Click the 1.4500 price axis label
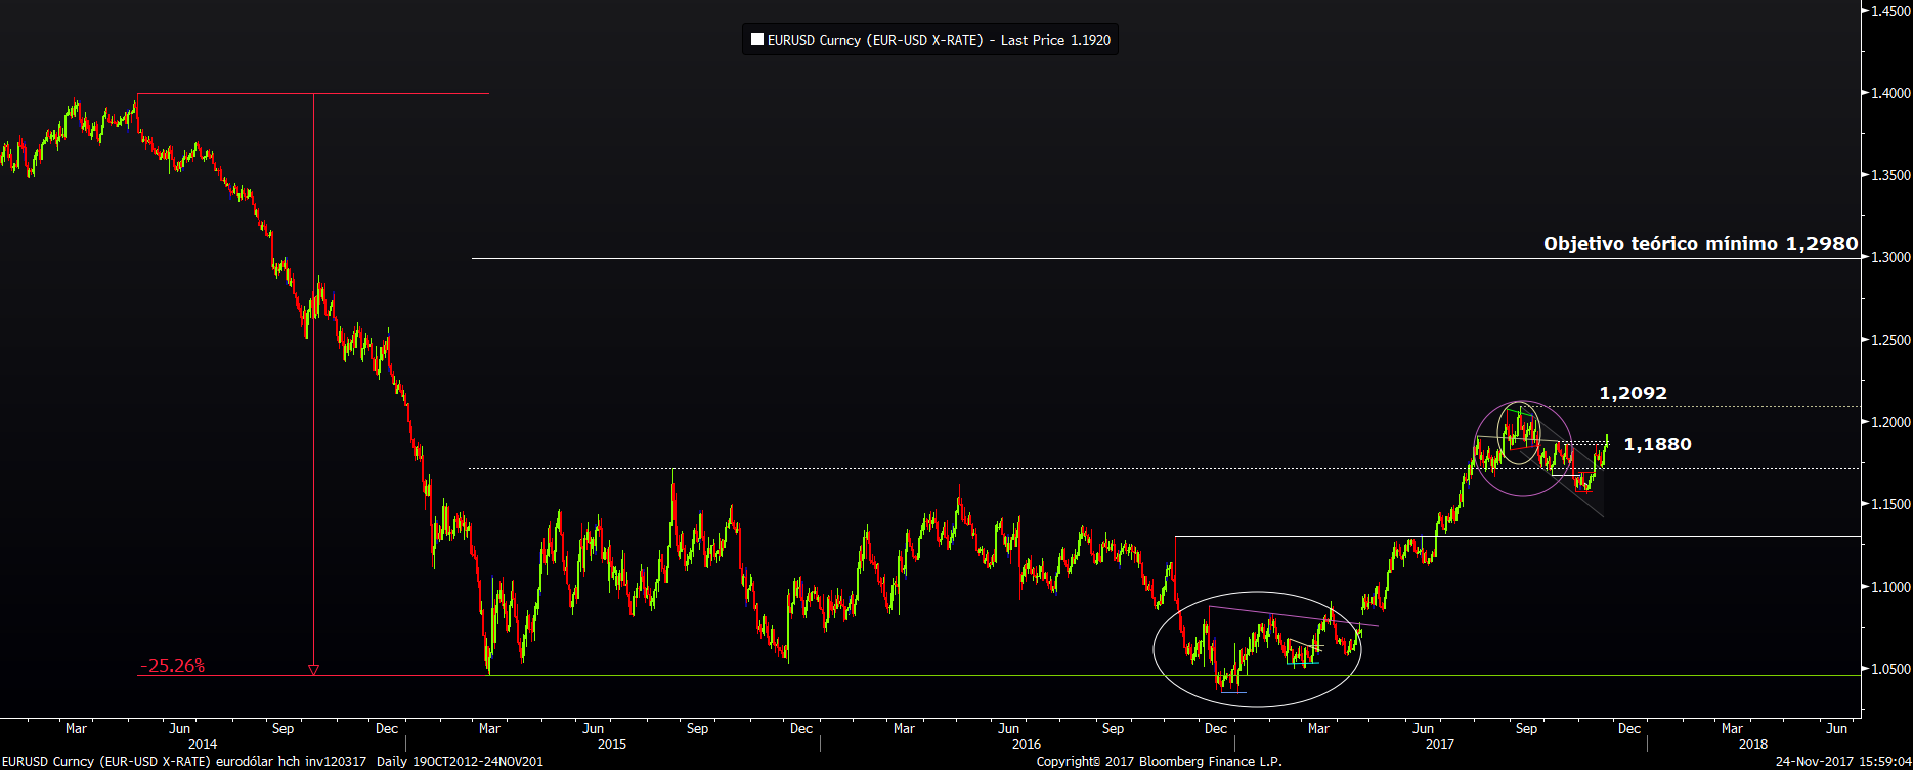 tap(1891, 11)
